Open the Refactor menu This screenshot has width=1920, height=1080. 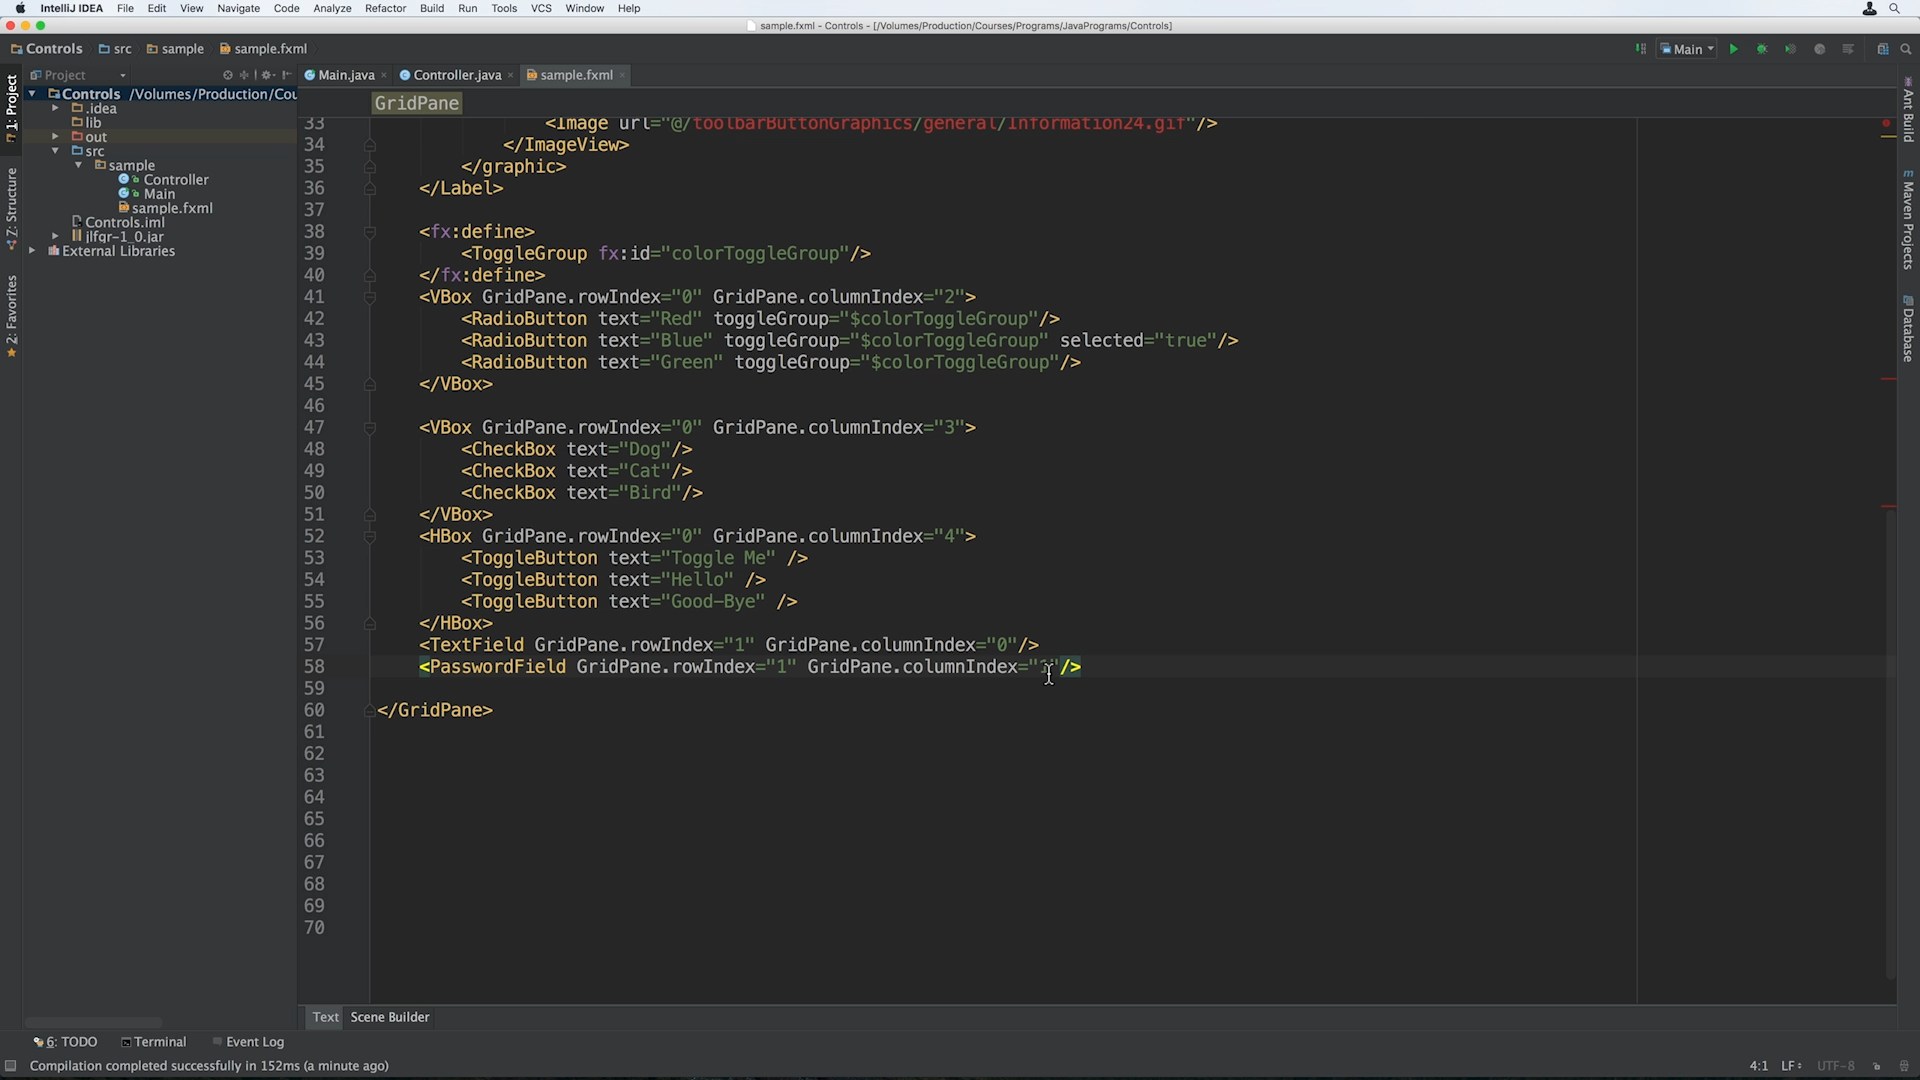point(386,8)
